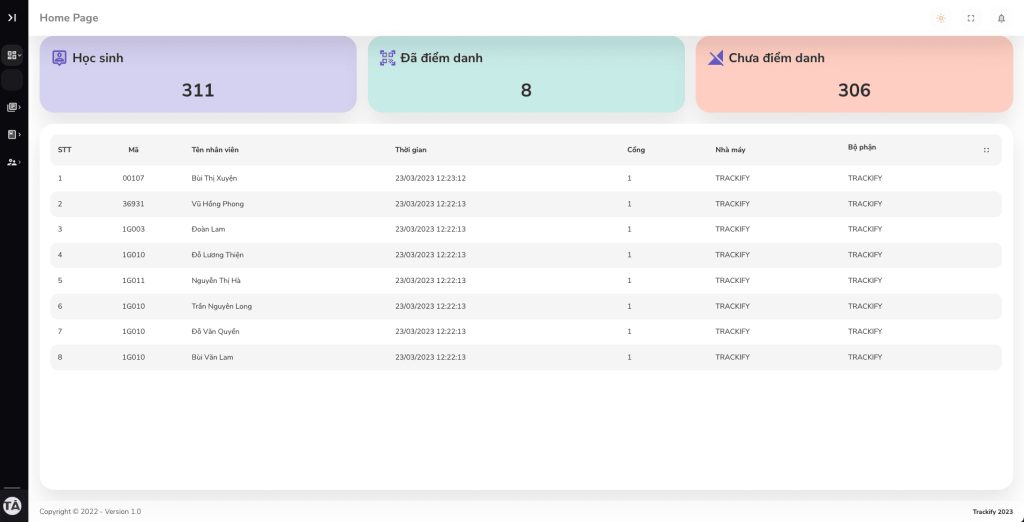Open the Chưa điểm danh card showing 306

(854, 75)
